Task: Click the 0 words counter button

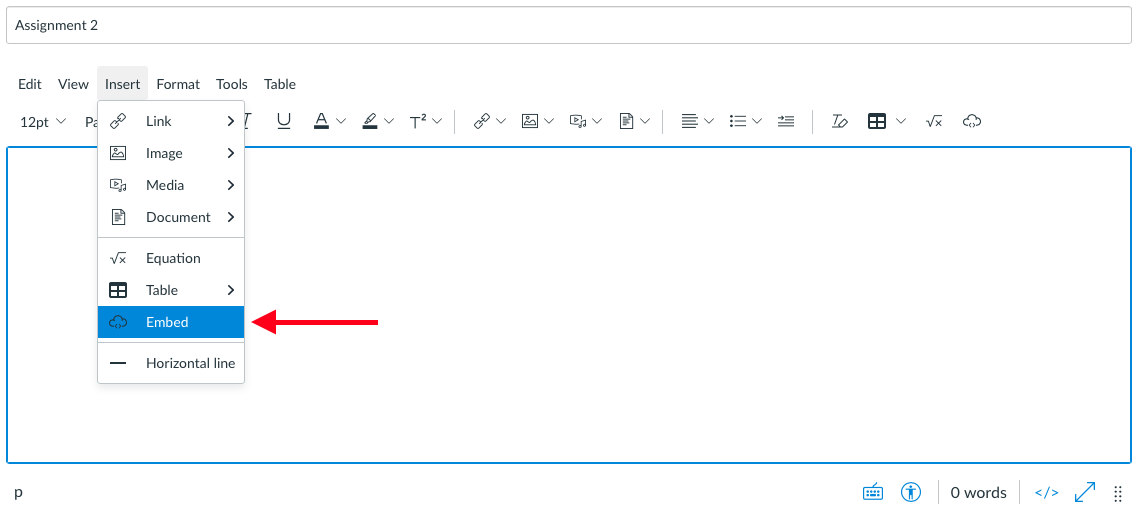Action: 978,493
